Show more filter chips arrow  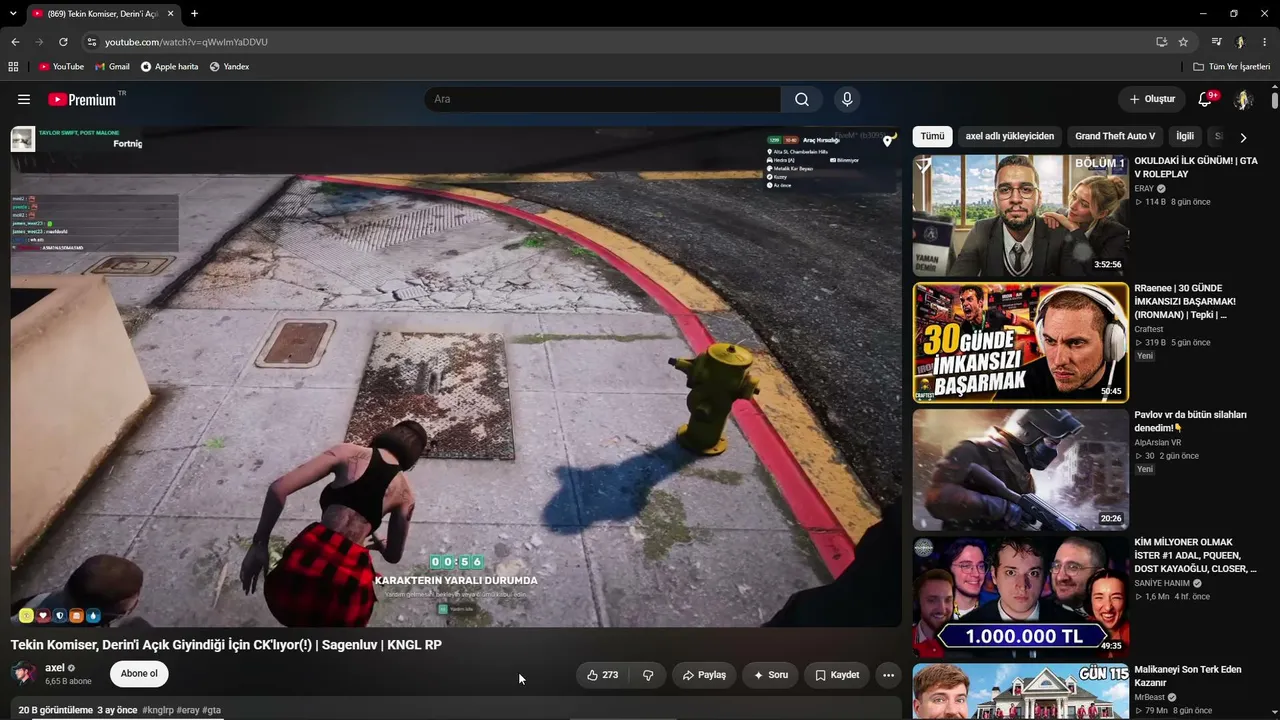pyautogui.click(x=1243, y=137)
